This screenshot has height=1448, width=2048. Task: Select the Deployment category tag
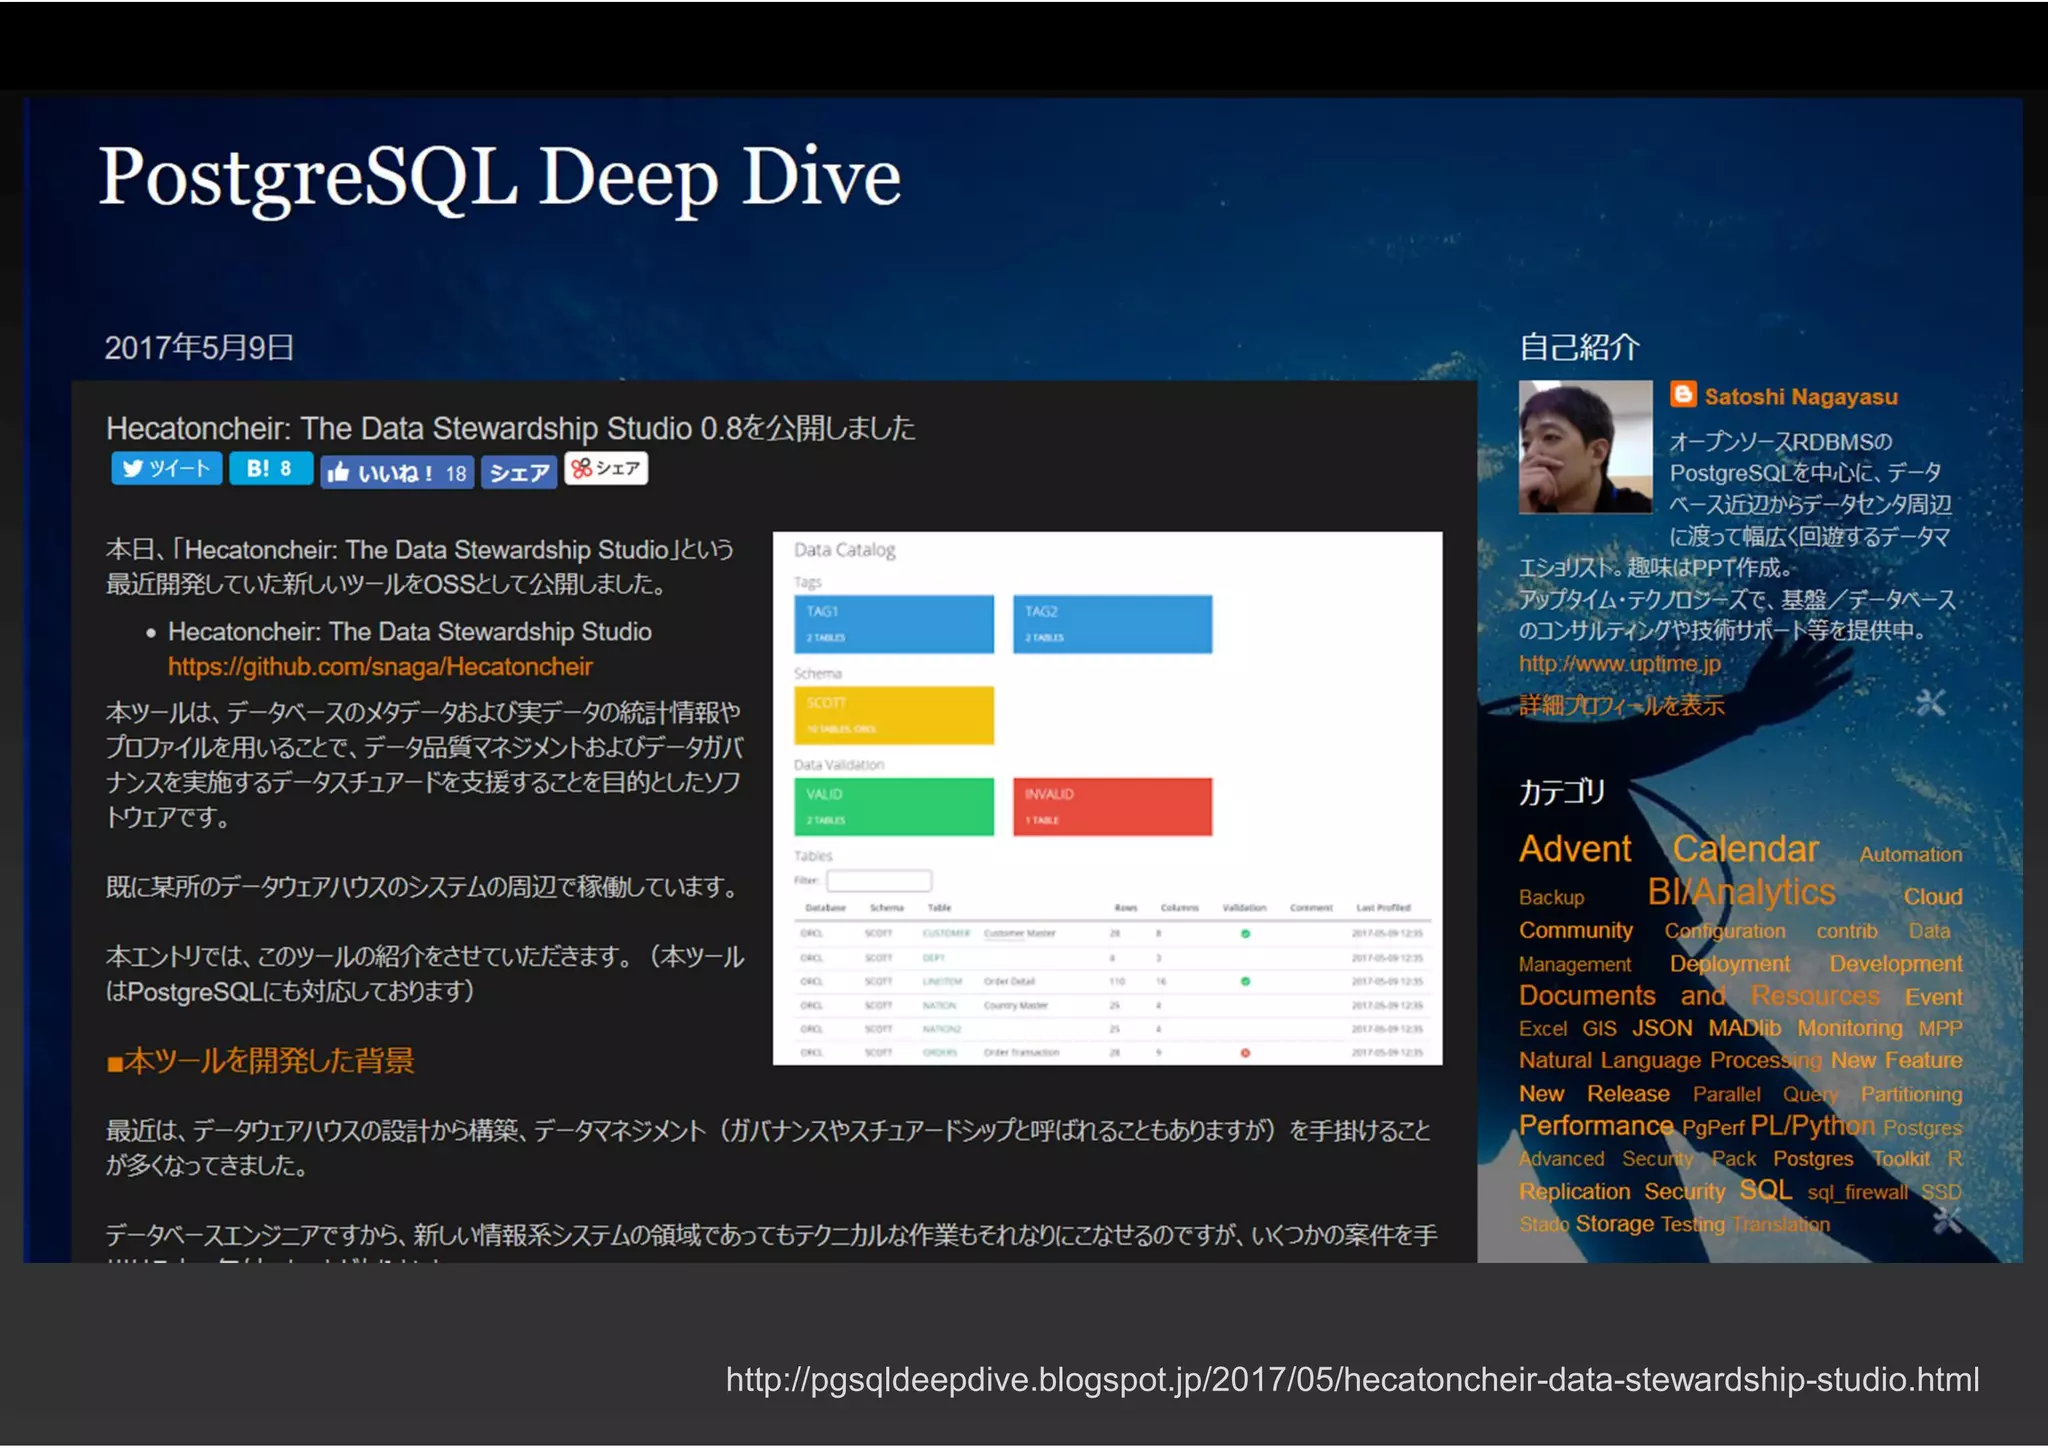[x=1729, y=964]
